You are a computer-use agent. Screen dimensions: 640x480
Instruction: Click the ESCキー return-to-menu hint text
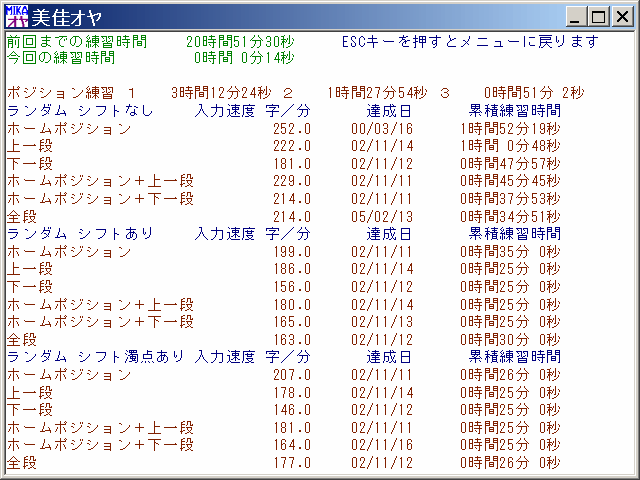coord(470,42)
